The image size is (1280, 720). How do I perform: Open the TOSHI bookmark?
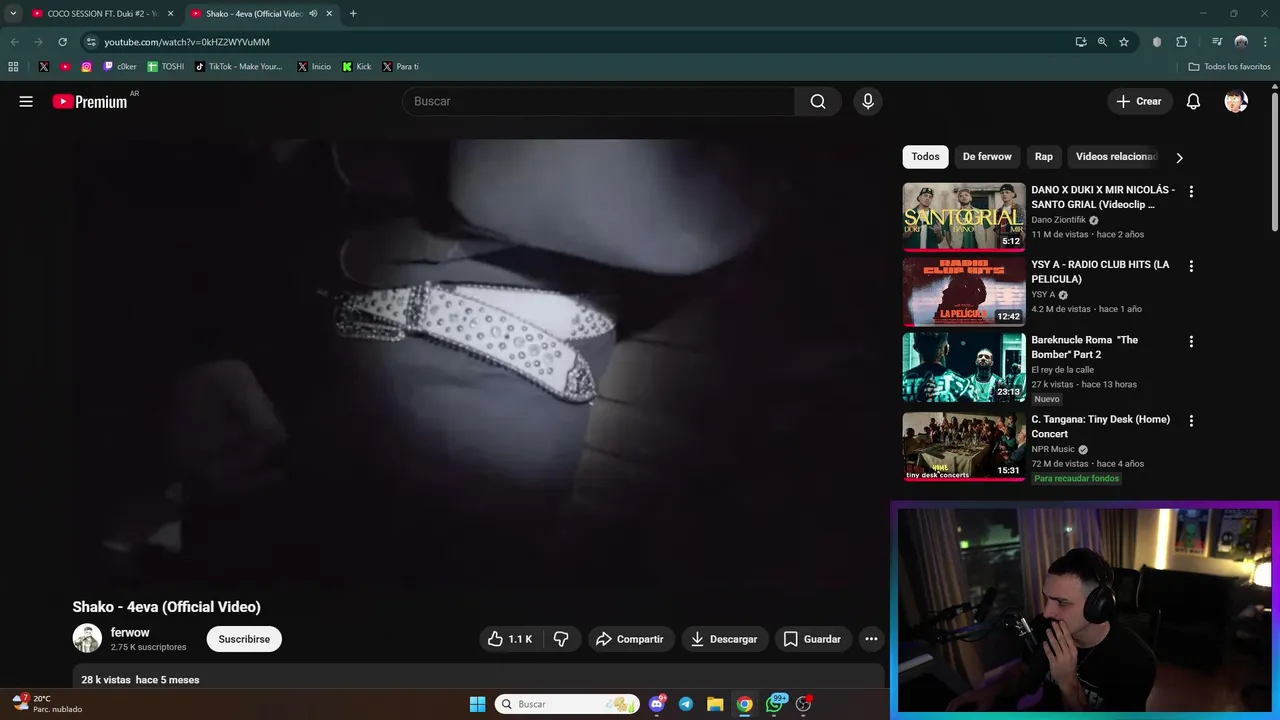pos(166,67)
